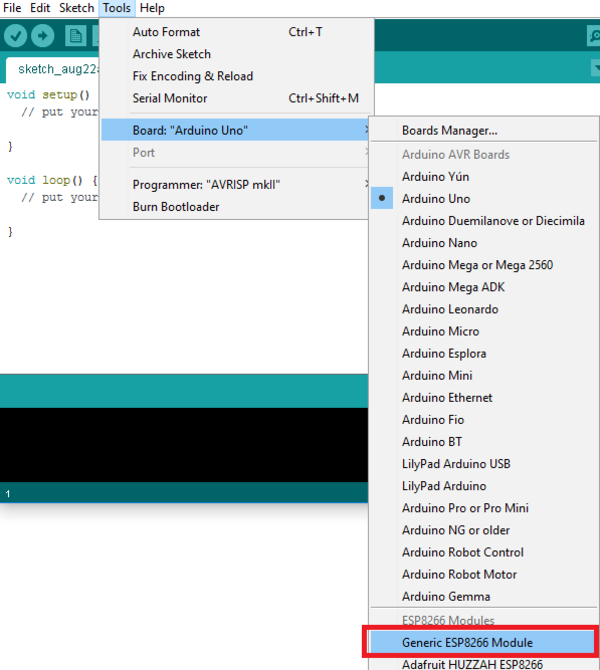The height and width of the screenshot is (670, 600).
Task: Choose Burn Bootloader
Action: (x=235, y=207)
